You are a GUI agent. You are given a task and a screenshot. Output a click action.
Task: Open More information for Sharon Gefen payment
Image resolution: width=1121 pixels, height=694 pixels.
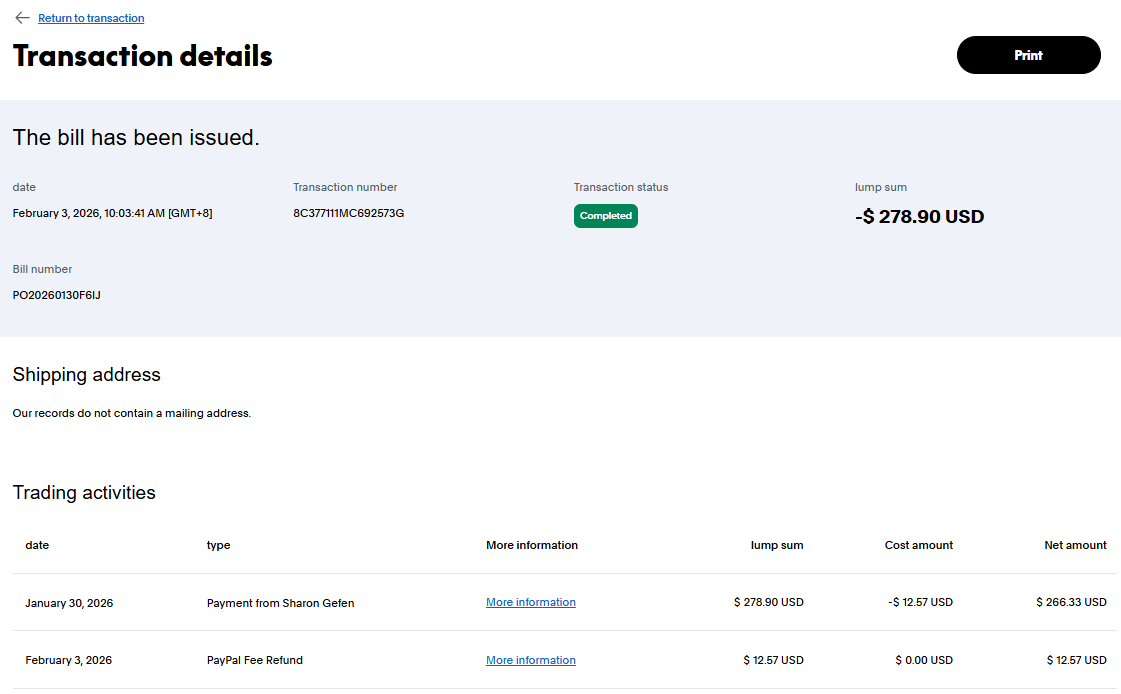(530, 602)
